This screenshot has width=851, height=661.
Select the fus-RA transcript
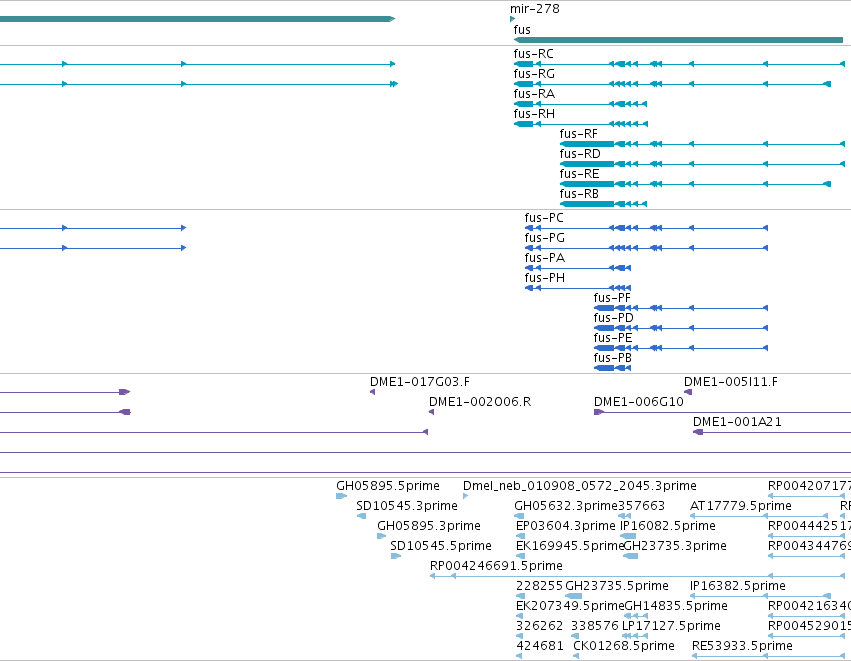click(x=580, y=104)
